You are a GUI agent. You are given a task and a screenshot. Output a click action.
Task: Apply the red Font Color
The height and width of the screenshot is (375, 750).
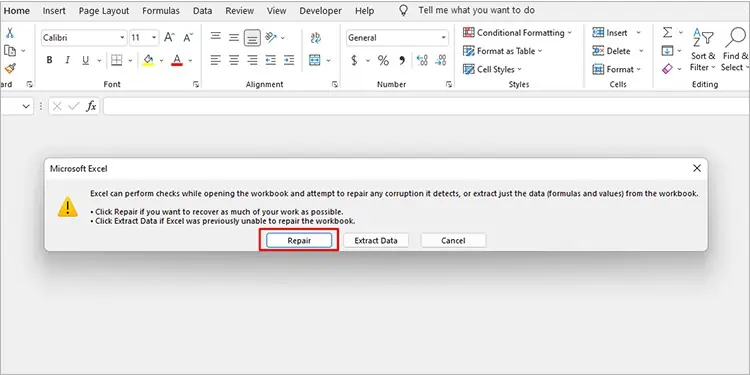pyautogui.click(x=177, y=60)
